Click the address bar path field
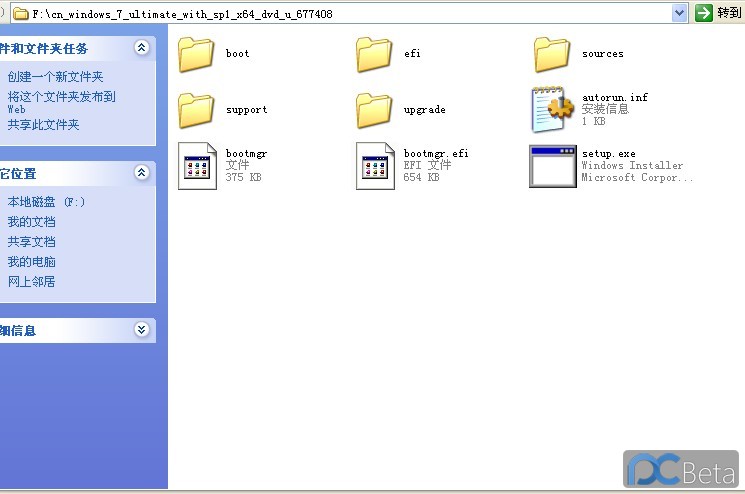This screenshot has width=745, height=494. pyautogui.click(x=351, y=14)
